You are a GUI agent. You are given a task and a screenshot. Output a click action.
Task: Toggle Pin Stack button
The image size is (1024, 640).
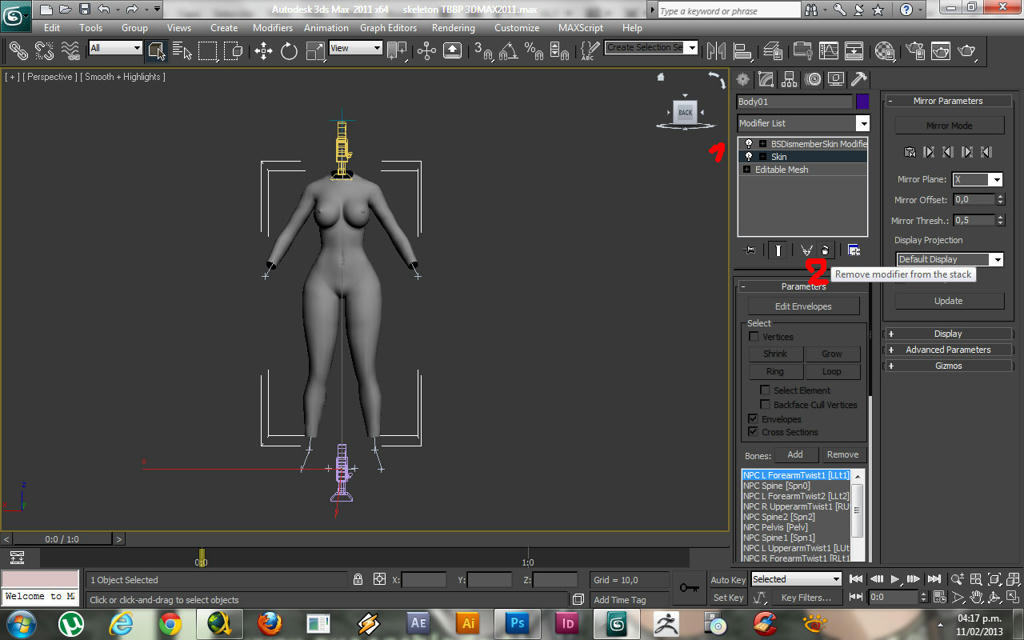[750, 250]
